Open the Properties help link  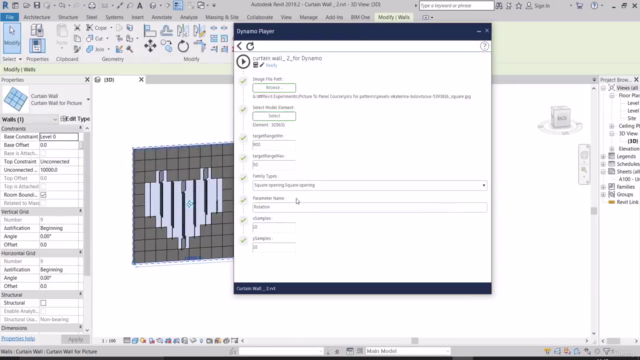click(18, 338)
